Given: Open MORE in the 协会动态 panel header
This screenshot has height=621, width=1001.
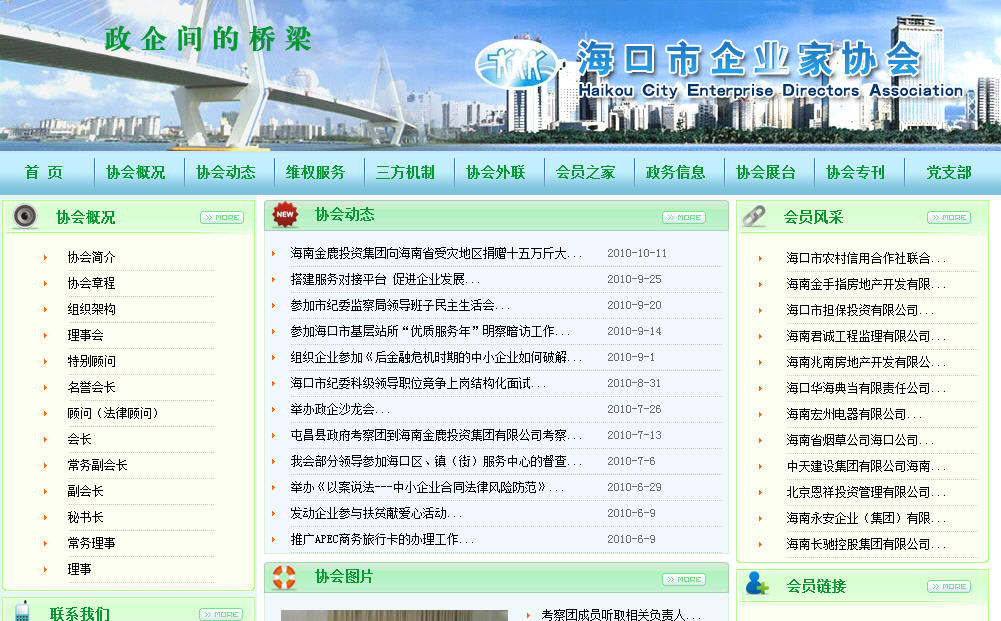Looking at the screenshot, I should pos(684,217).
